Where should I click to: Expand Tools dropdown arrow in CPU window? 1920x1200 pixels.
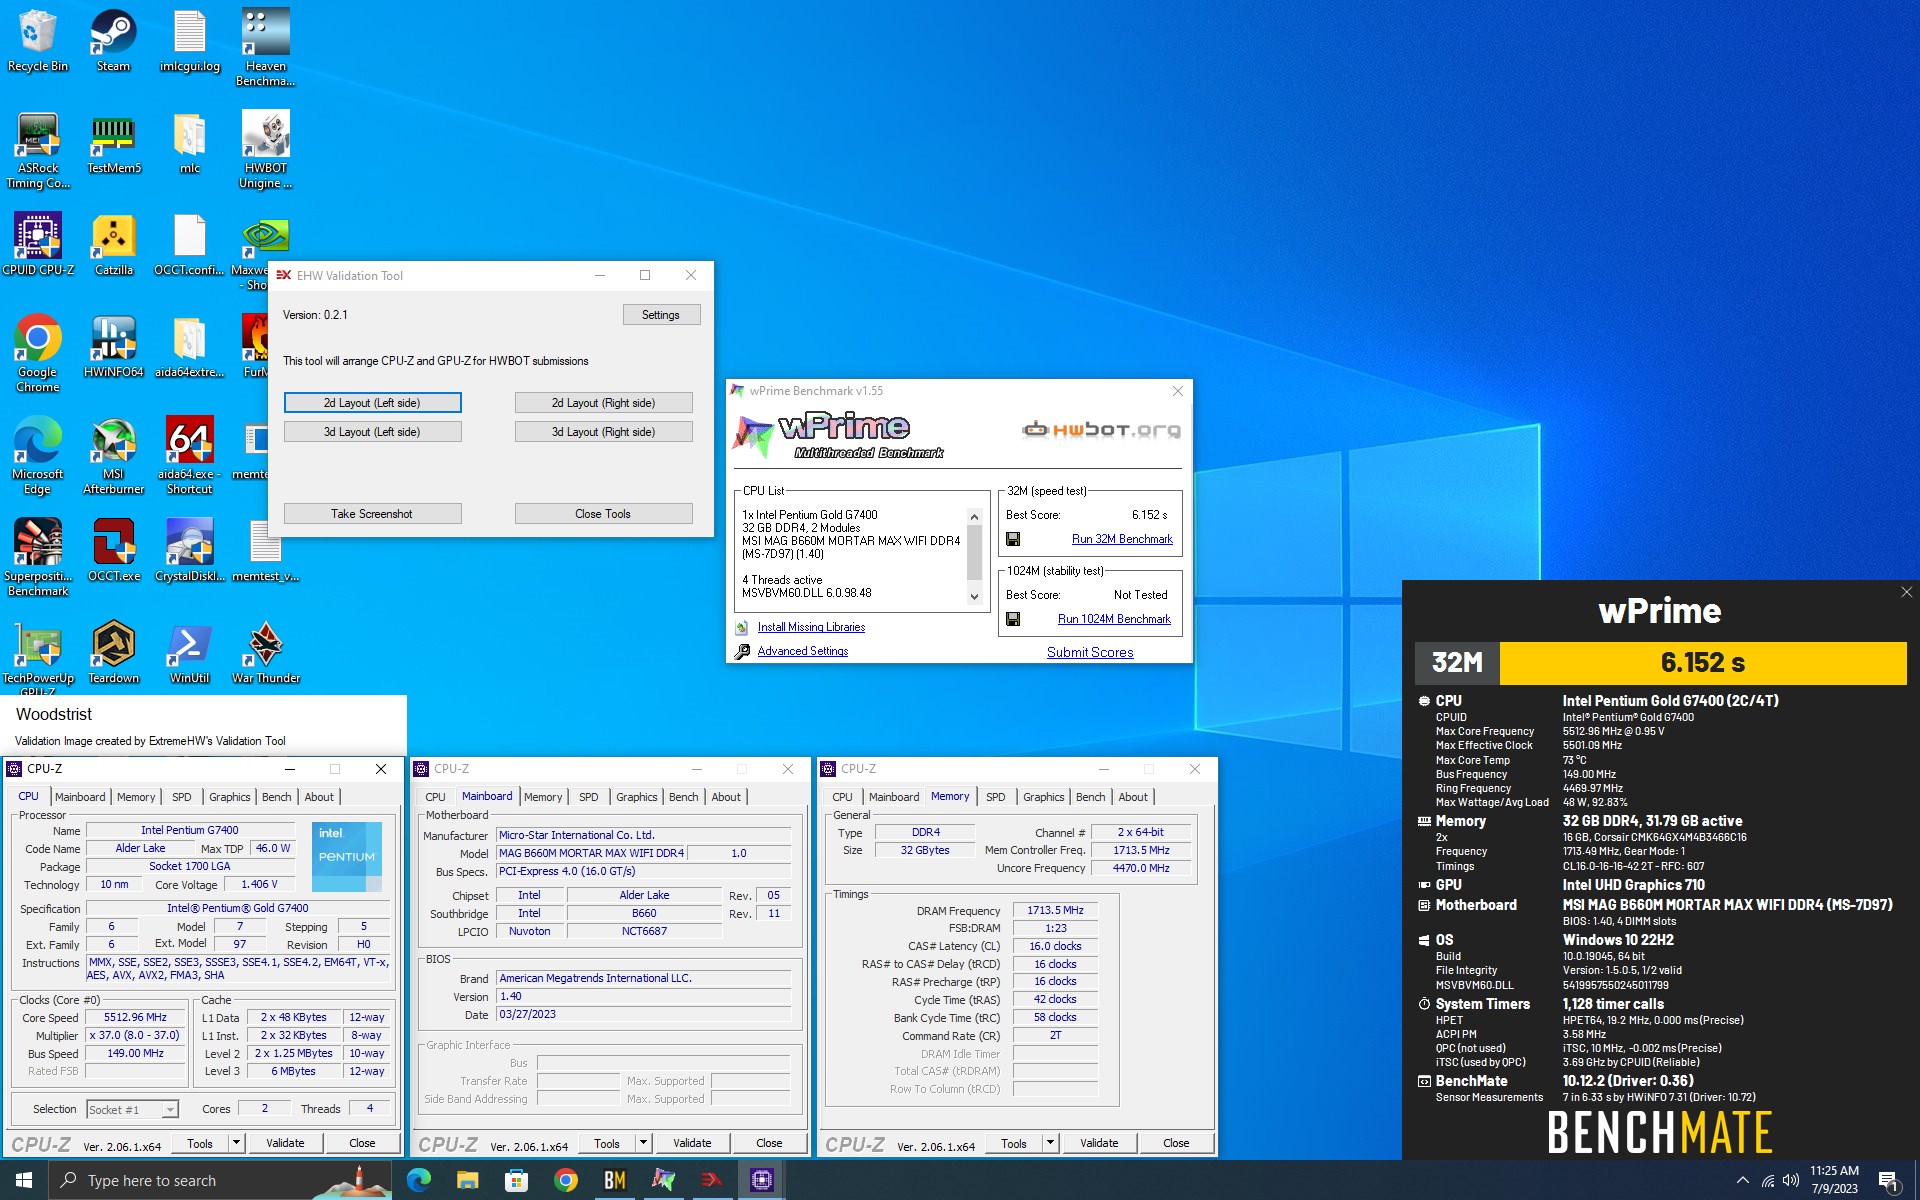click(x=236, y=1142)
